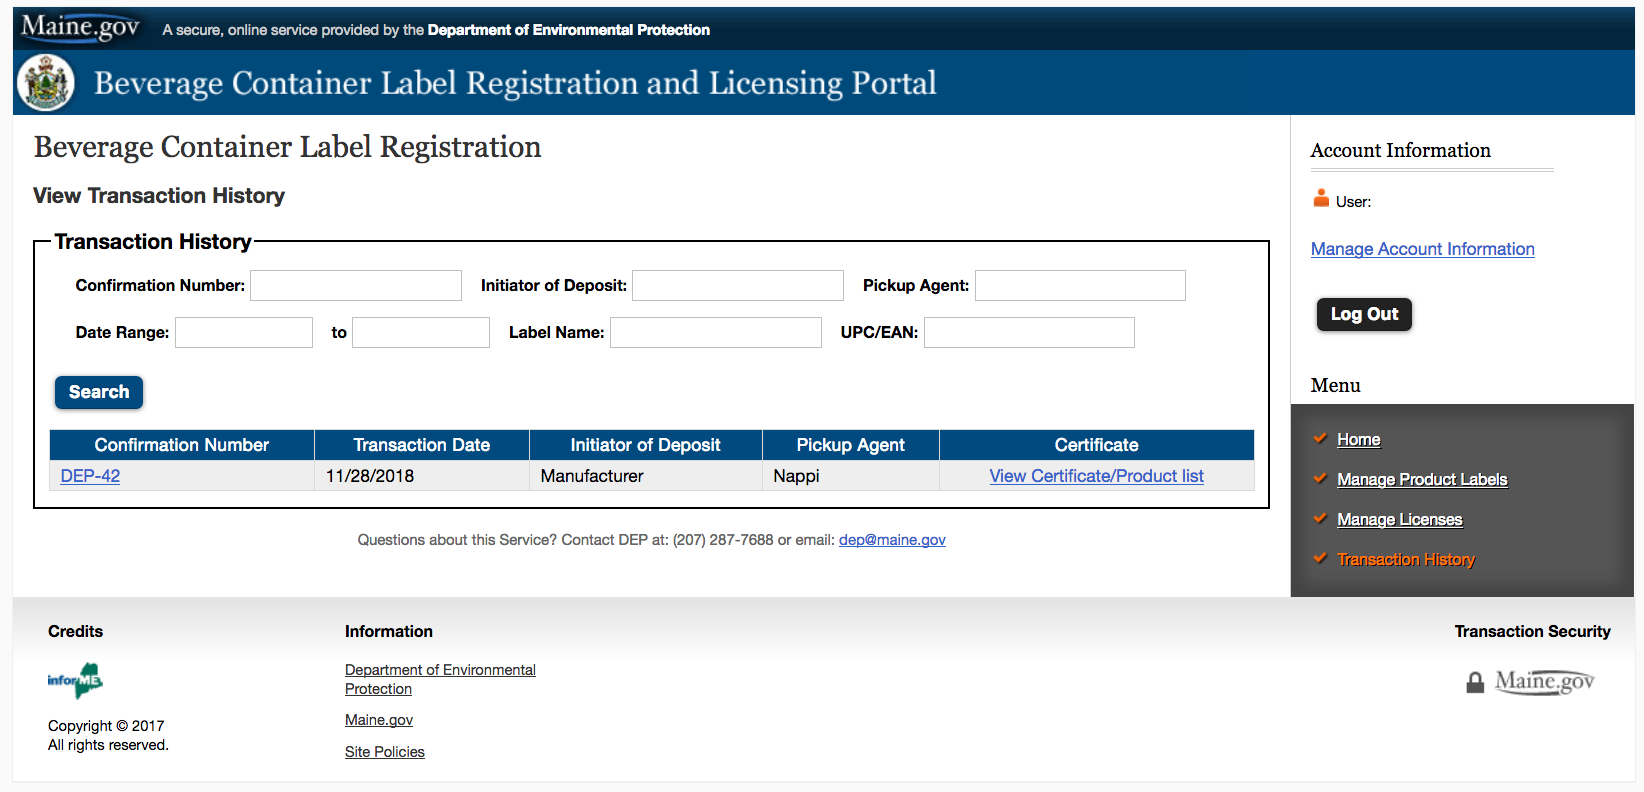Click the checkmark beside Home menu item
Image resolution: width=1644 pixels, height=792 pixels.
pyautogui.click(x=1320, y=438)
